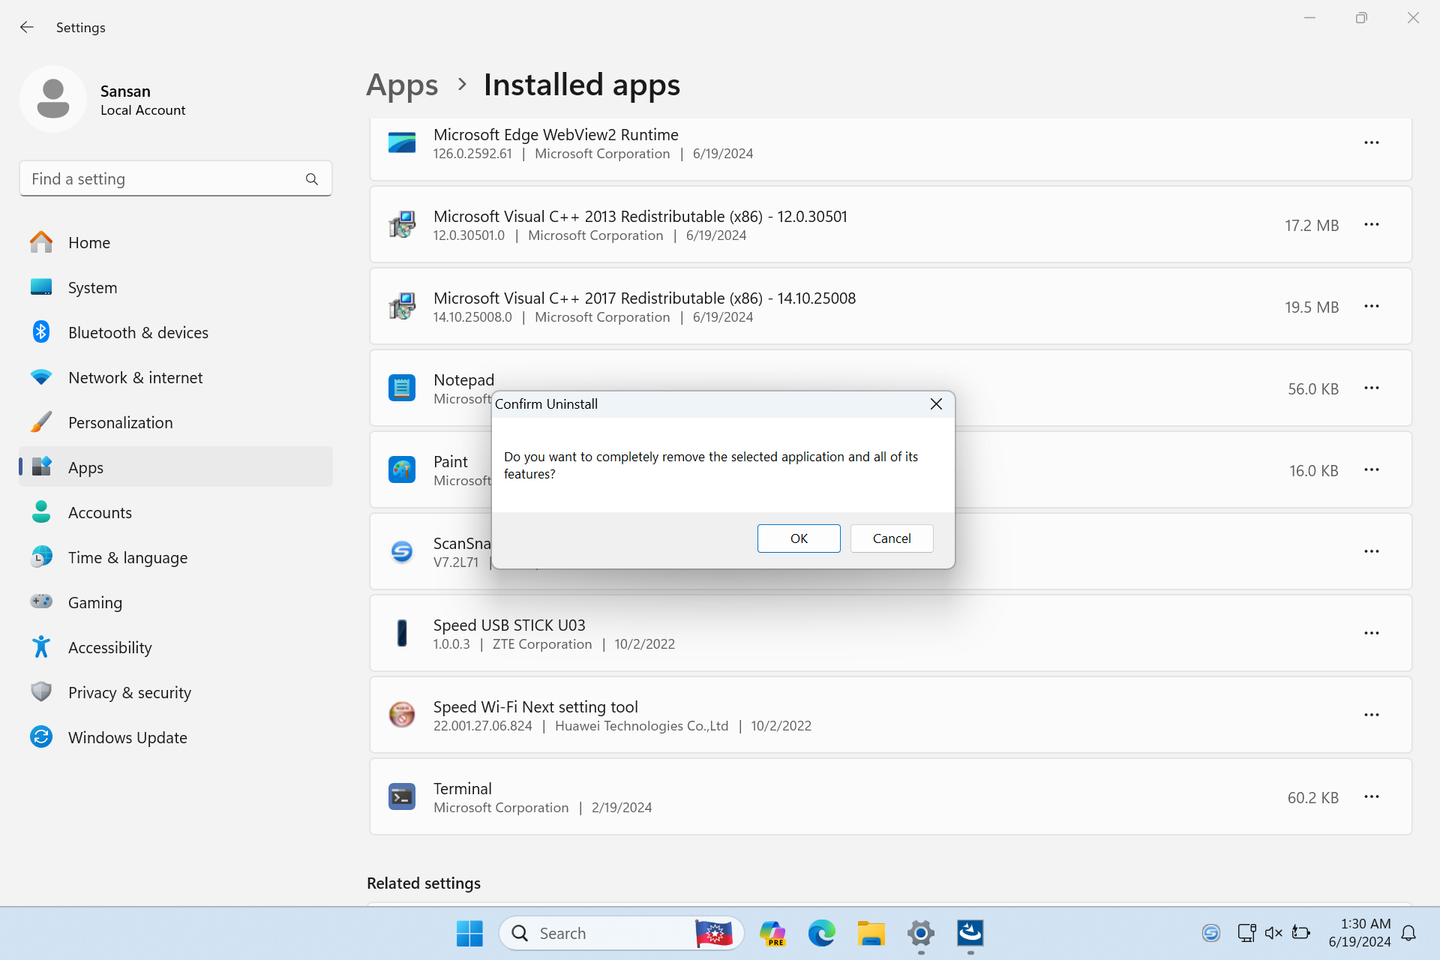Select Network & internet from the sidebar
The height and width of the screenshot is (960, 1440).
(135, 377)
